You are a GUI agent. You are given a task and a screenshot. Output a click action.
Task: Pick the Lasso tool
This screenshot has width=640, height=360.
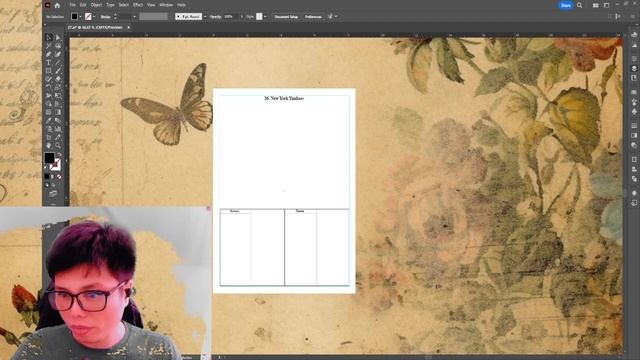58,46
